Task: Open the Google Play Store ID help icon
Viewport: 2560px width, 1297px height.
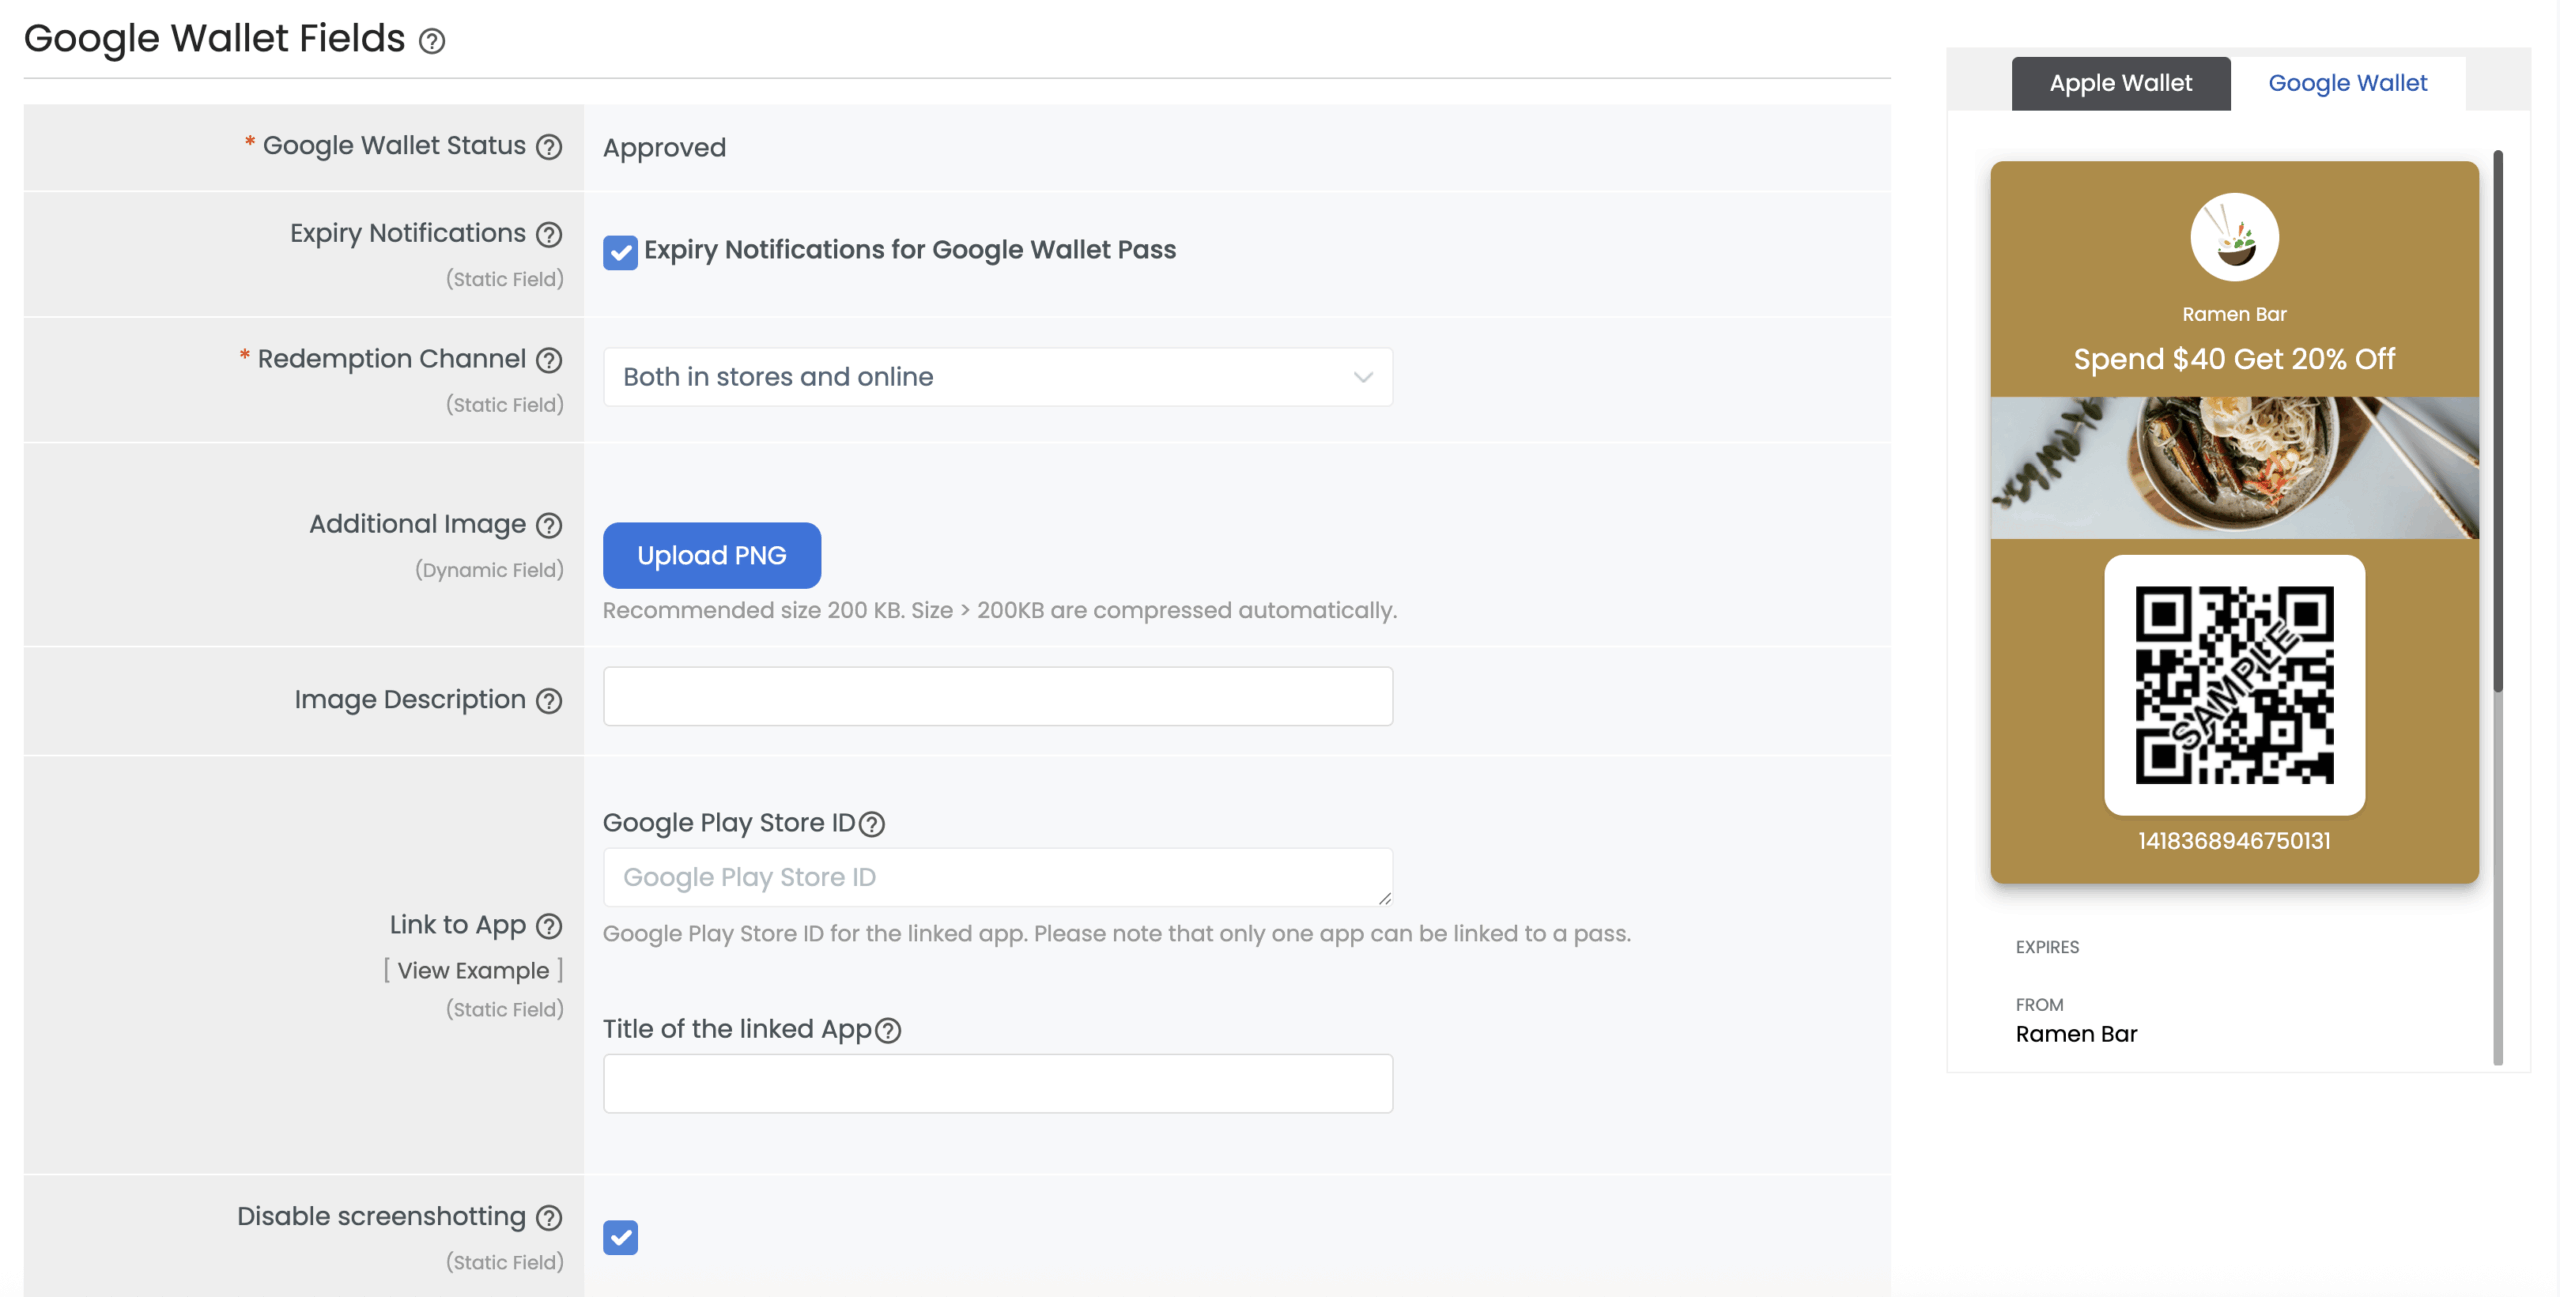Action: (873, 824)
